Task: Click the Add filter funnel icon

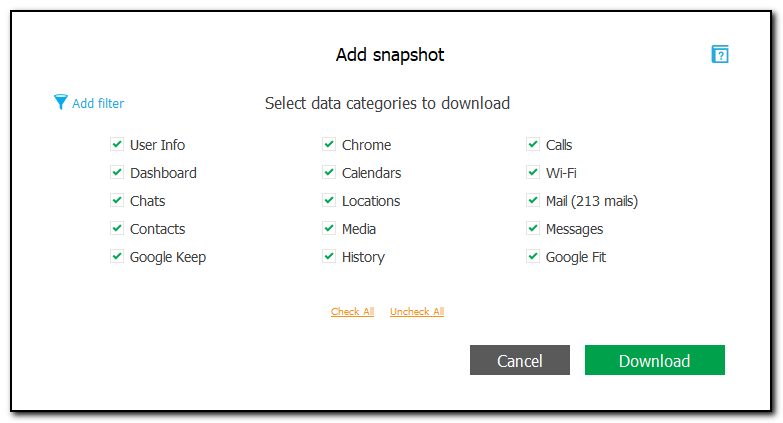Action: pos(61,102)
